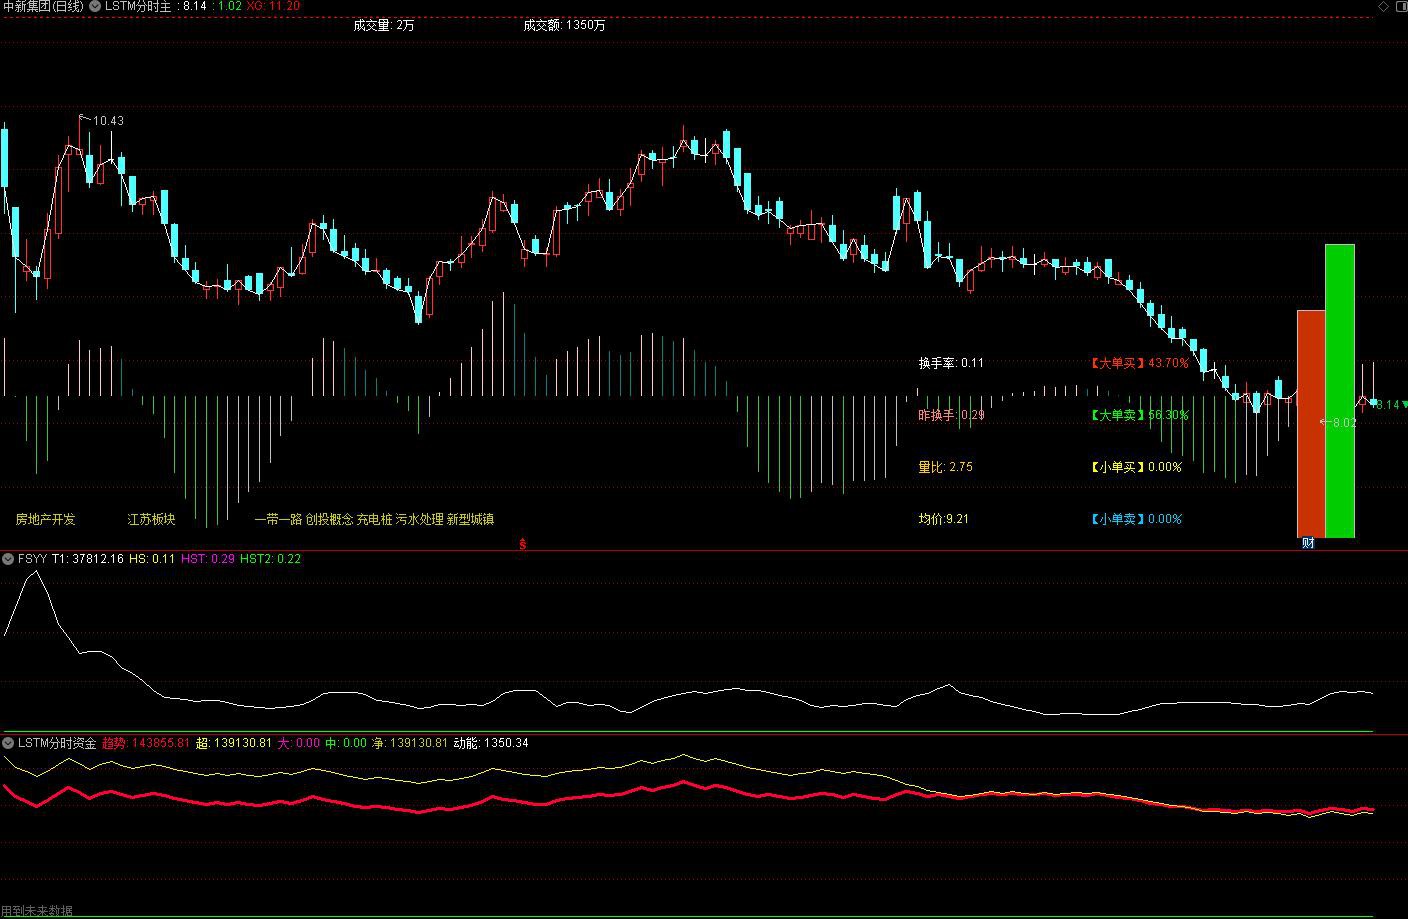The height and width of the screenshot is (919, 1408).
Task: Click the XG: 11.20 value in header
Action: (x=273, y=6)
